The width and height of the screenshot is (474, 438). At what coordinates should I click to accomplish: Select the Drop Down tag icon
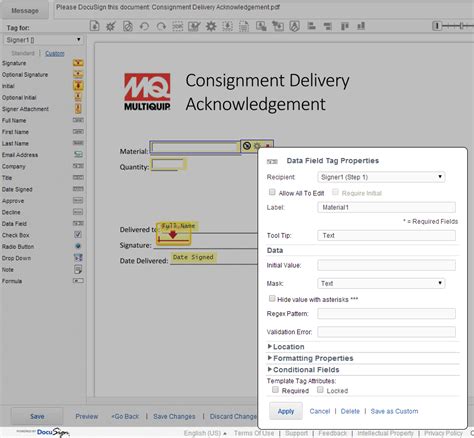pos(78,257)
